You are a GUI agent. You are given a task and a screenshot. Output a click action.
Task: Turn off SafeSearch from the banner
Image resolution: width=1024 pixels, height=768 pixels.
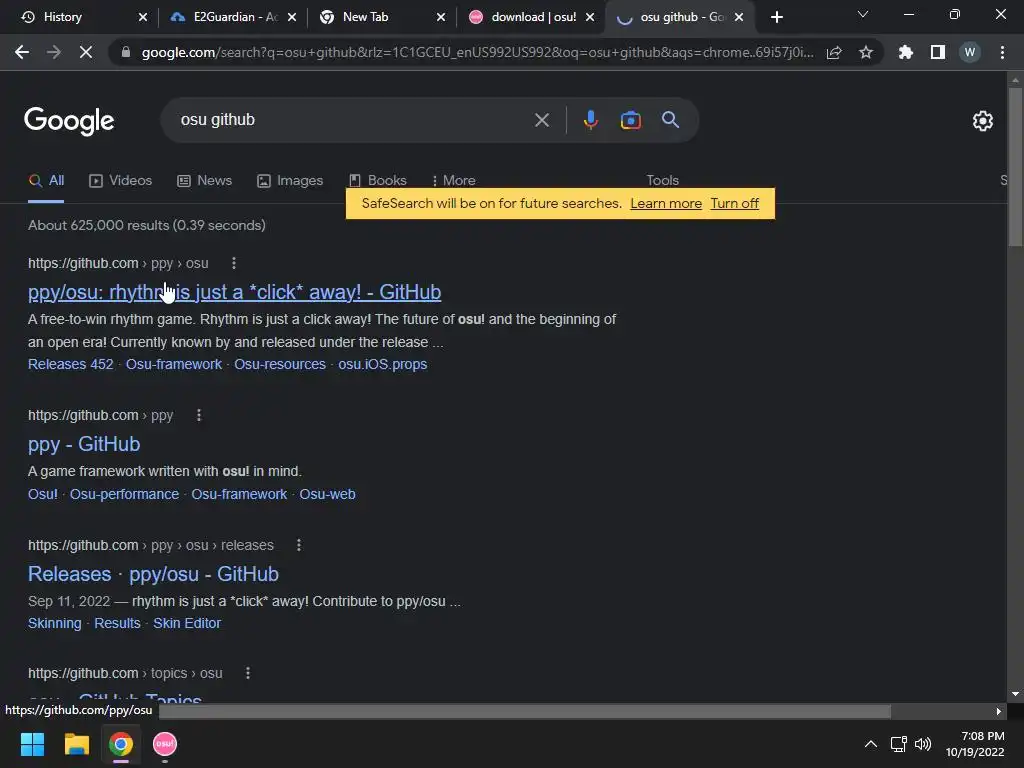735,204
